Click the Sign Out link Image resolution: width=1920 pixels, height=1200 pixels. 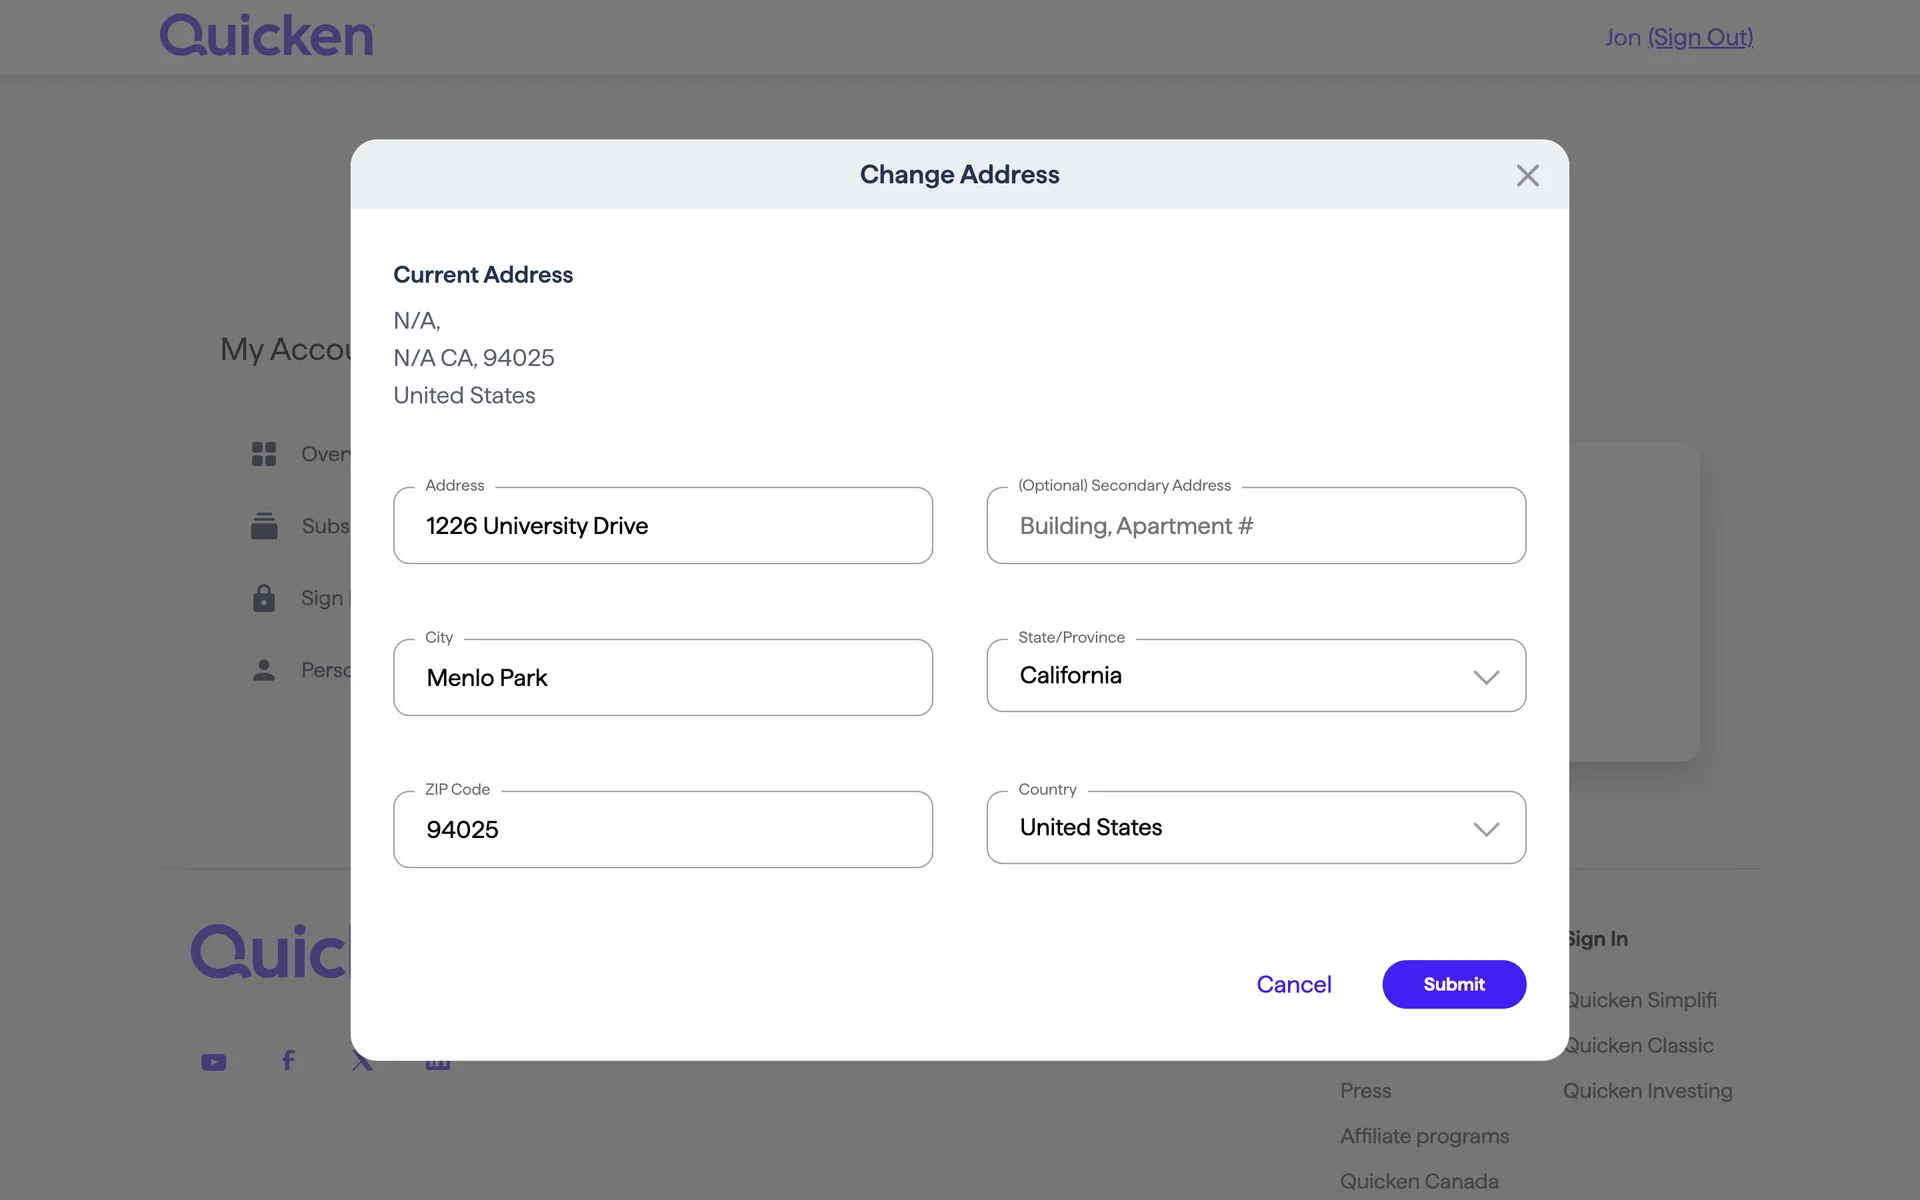1700,38
